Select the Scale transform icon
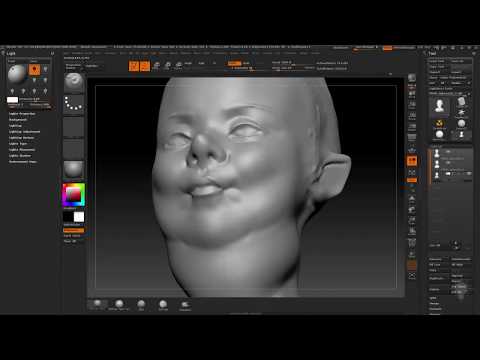Viewport: 480px width, 360px height. click(167, 66)
